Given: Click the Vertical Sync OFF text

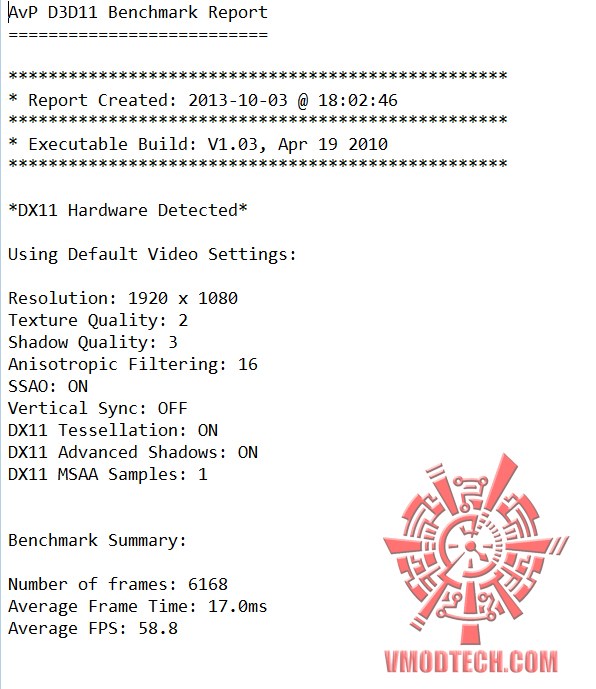Looking at the screenshot, I should point(98,409).
